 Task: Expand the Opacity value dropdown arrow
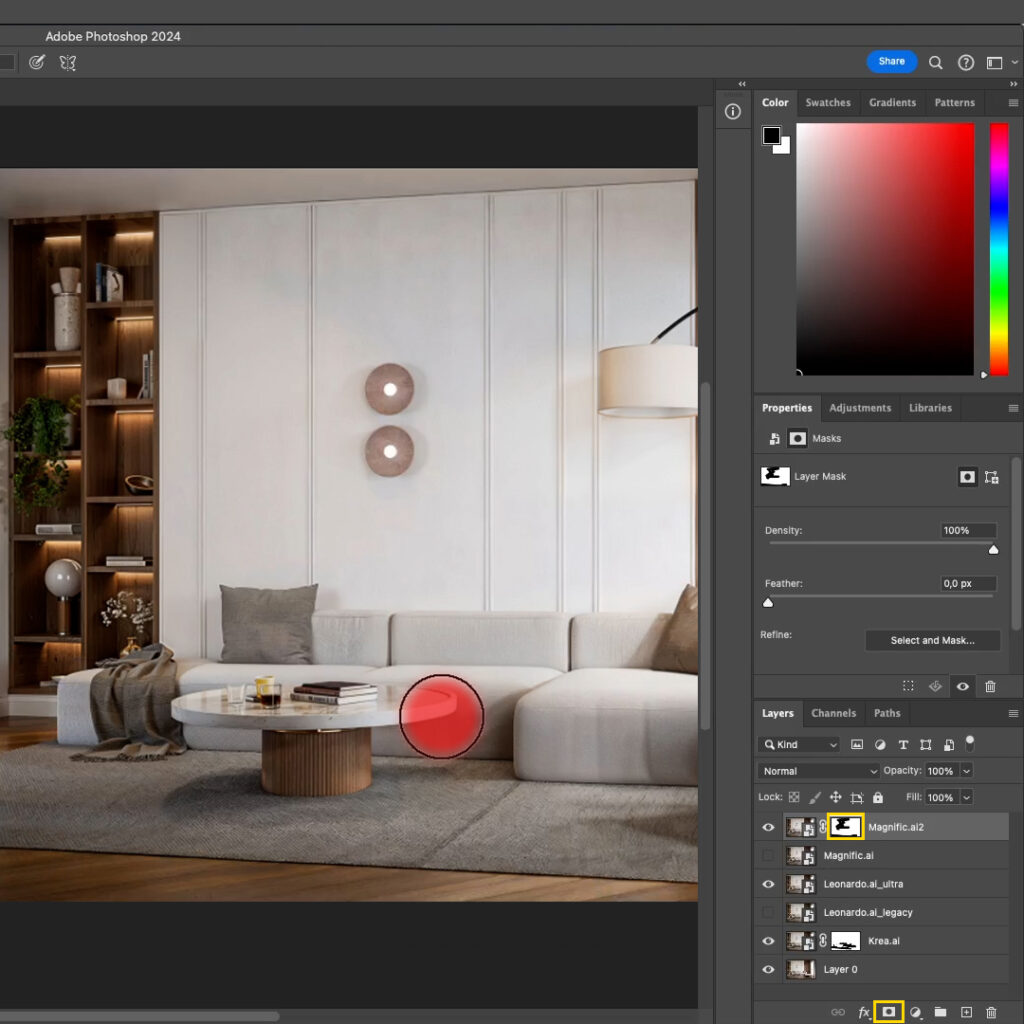coord(966,771)
